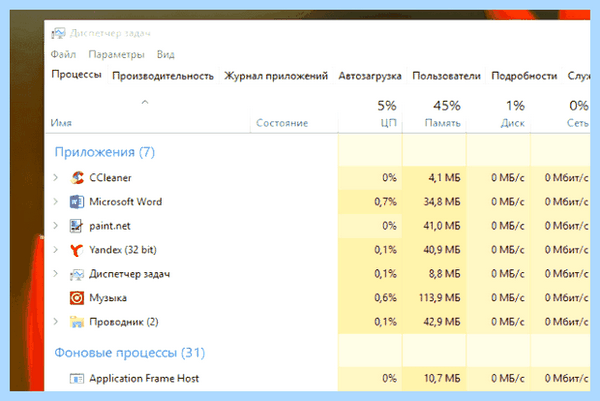Select the Microsoft Word icon
This screenshot has height=401, width=600.
pyautogui.click(x=77, y=202)
